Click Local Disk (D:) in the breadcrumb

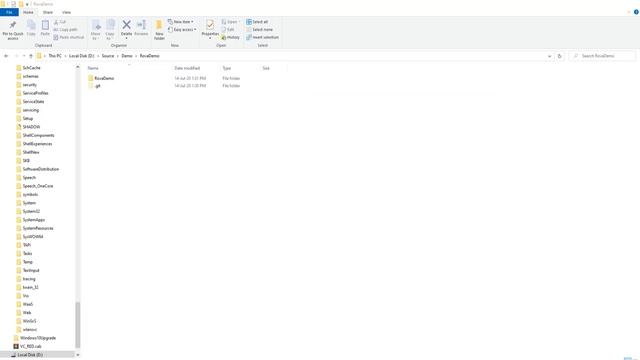tap(81, 56)
